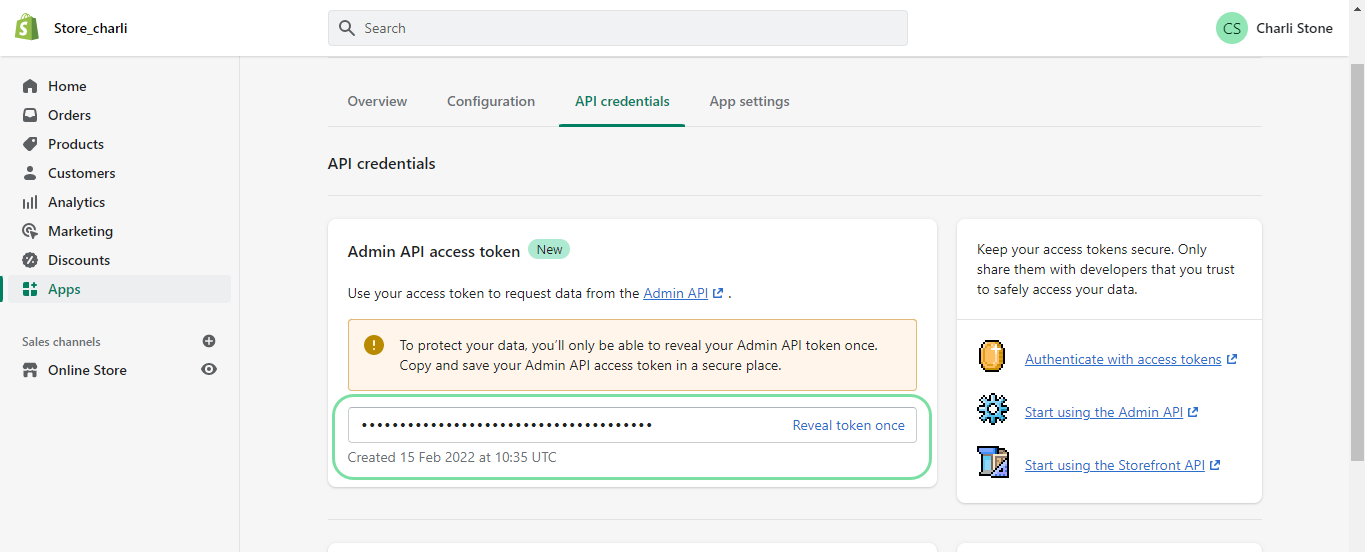
Task: Open the Marketing section
Action: 80,231
